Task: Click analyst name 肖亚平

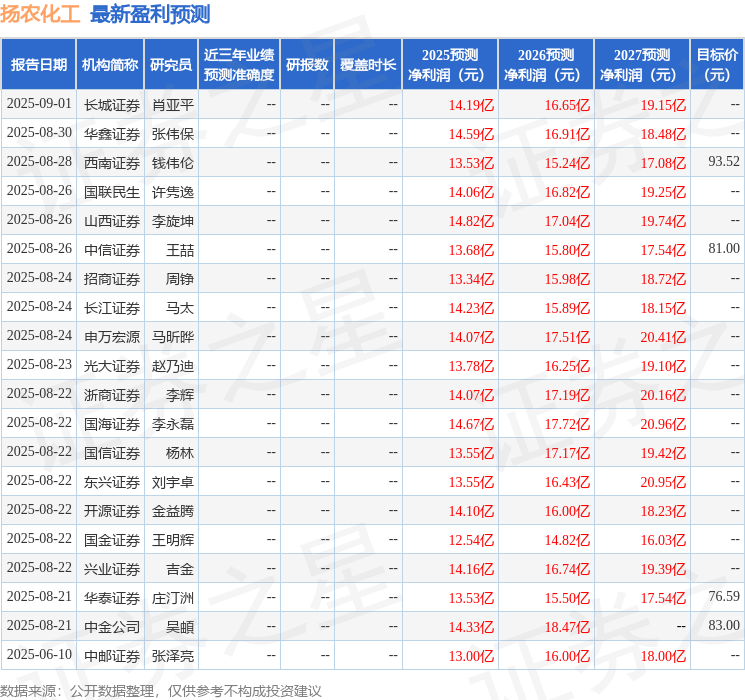Action: (173, 105)
